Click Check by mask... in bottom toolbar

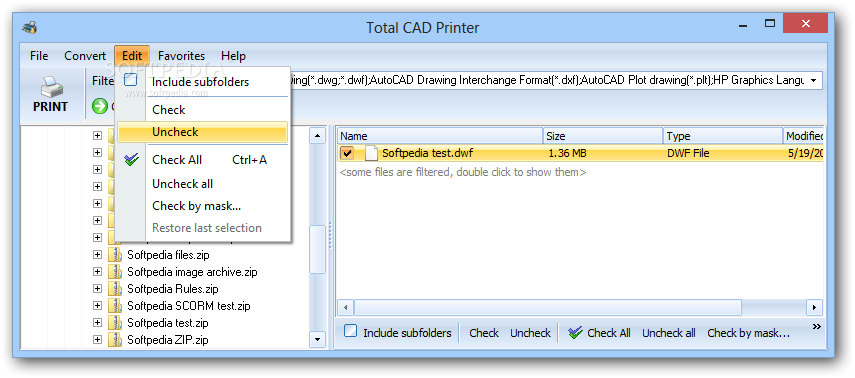point(749,333)
